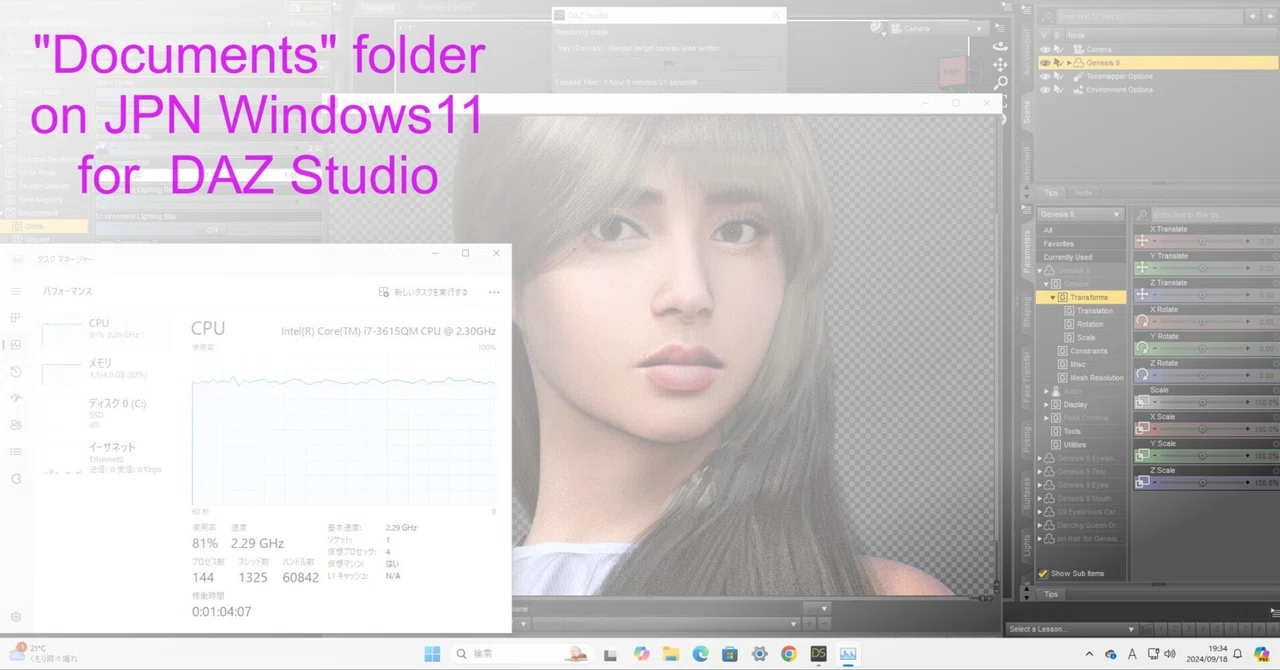
Task: Click the X Translate move icon
Action: coord(1142,241)
